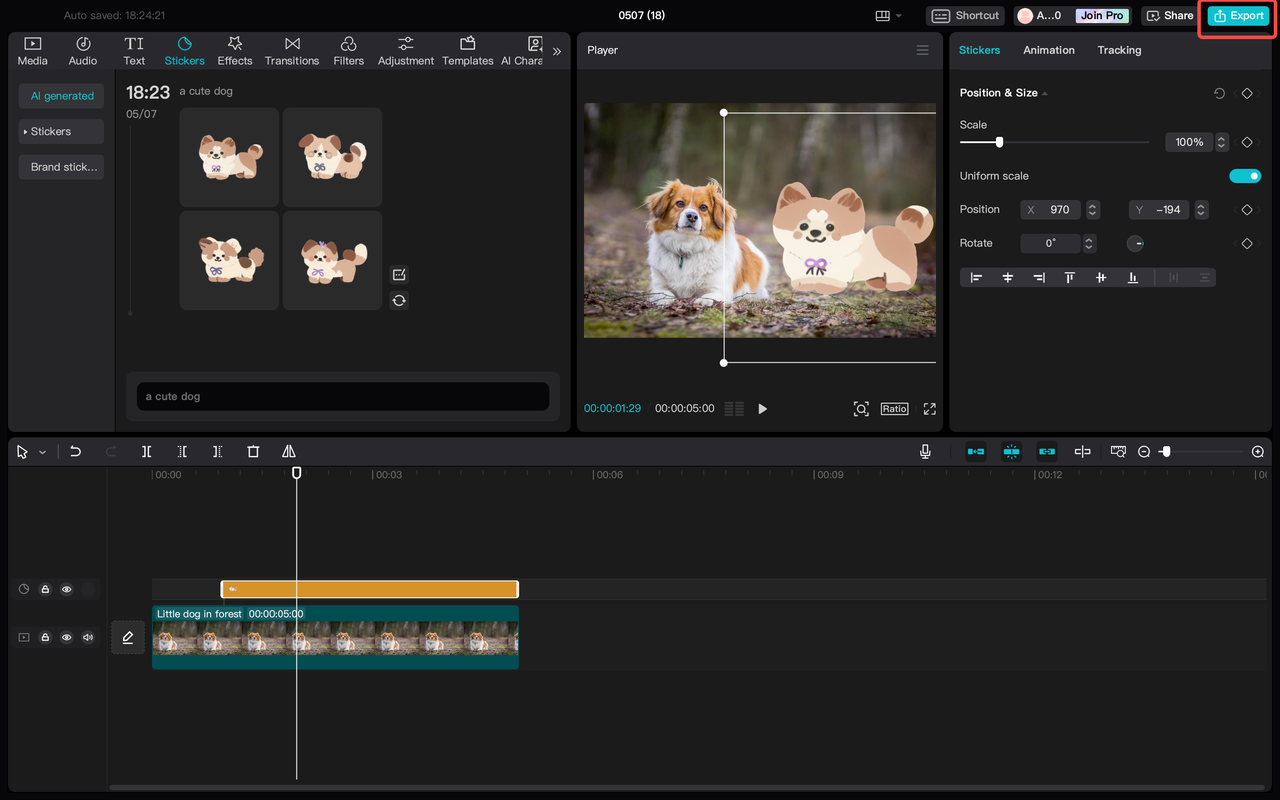Switch to the Animation tab

pos(1048,50)
